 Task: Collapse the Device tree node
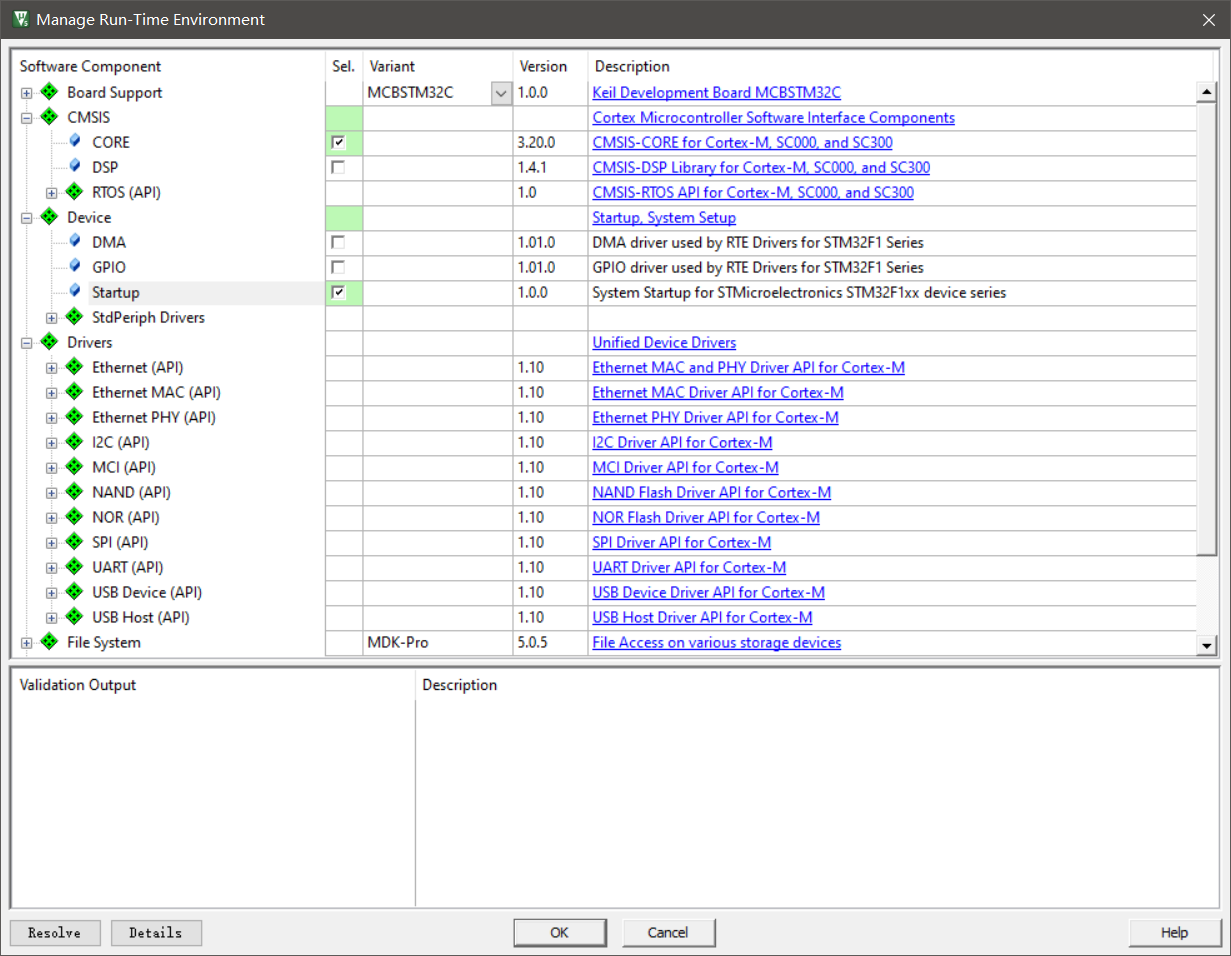point(26,218)
